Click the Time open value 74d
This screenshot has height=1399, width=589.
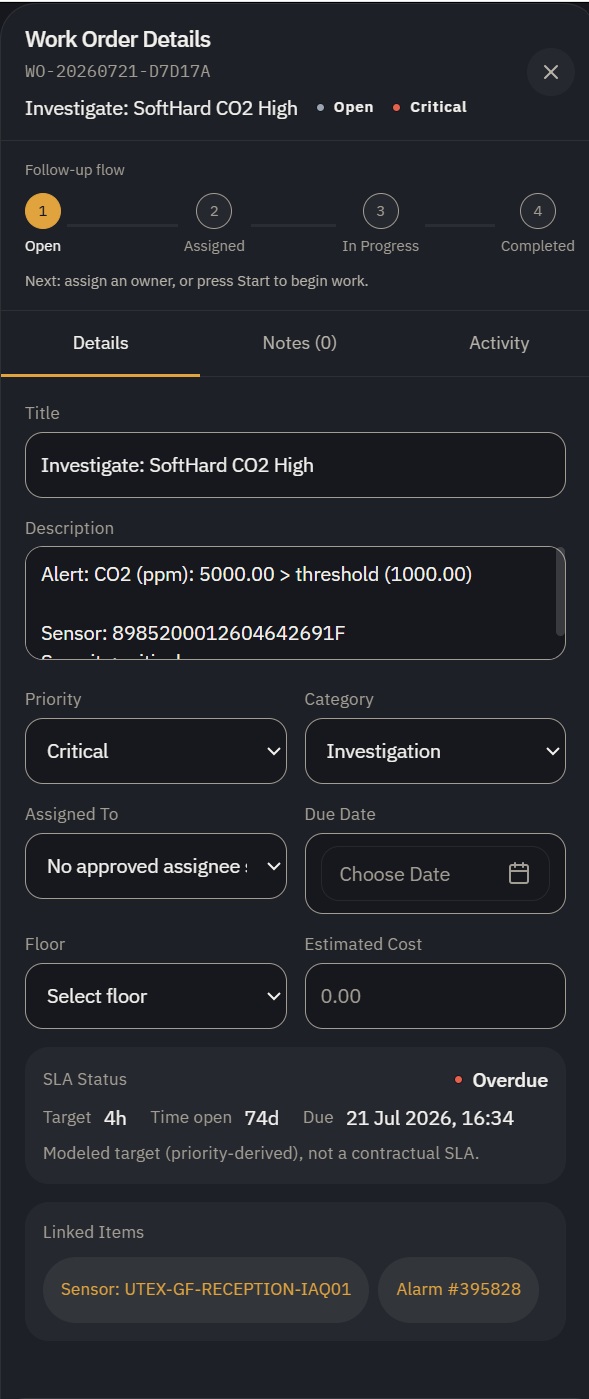coord(262,1118)
